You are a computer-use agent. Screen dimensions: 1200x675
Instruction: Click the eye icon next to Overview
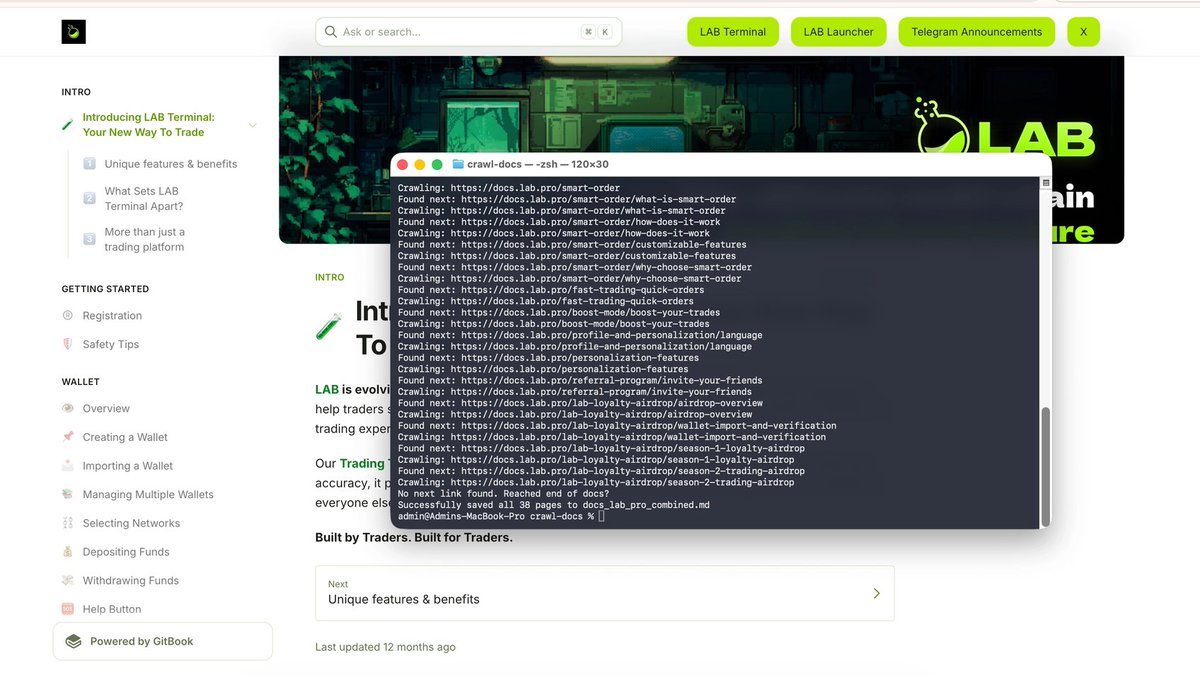[68, 408]
